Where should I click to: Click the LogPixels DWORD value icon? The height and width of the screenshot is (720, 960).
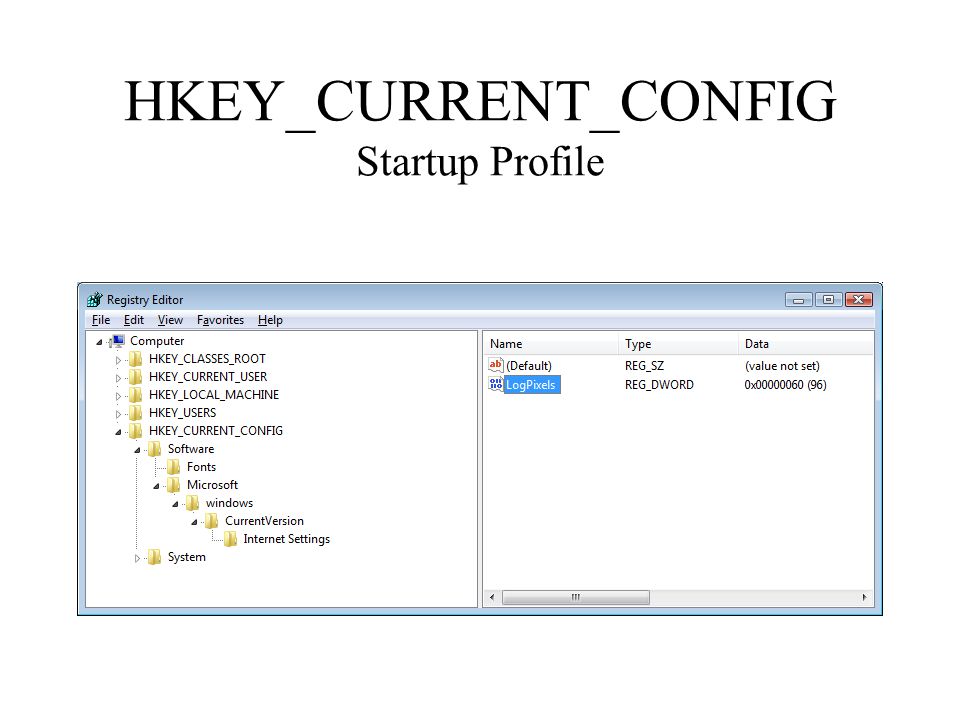pyautogui.click(x=495, y=384)
